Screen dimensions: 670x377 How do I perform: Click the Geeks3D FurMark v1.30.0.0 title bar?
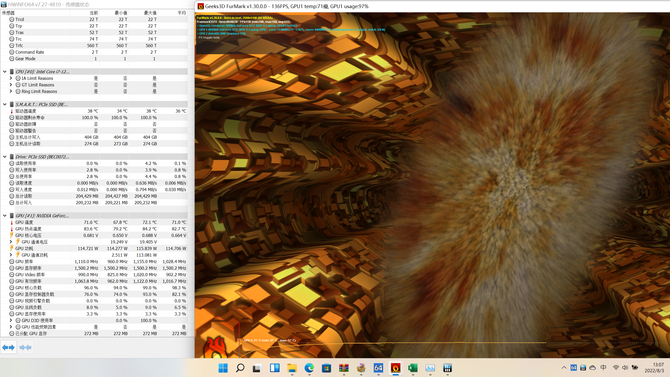point(432,6)
